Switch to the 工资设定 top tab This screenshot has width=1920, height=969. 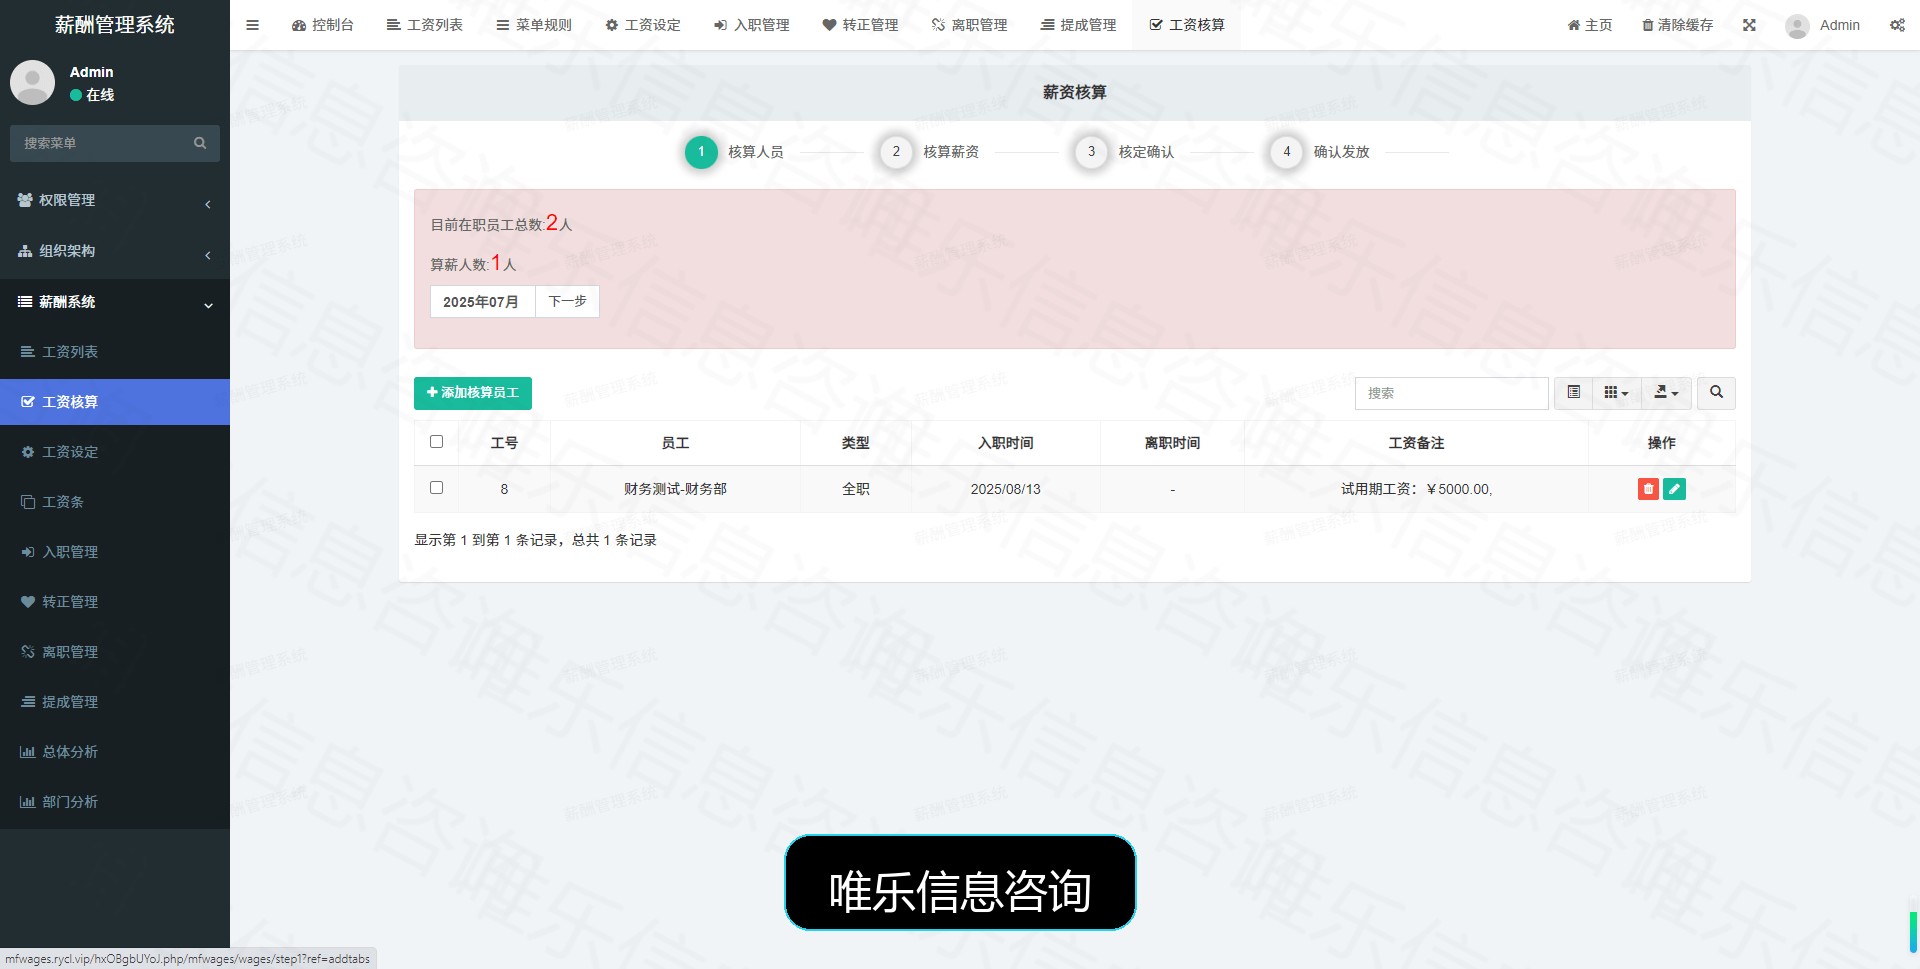(x=643, y=25)
